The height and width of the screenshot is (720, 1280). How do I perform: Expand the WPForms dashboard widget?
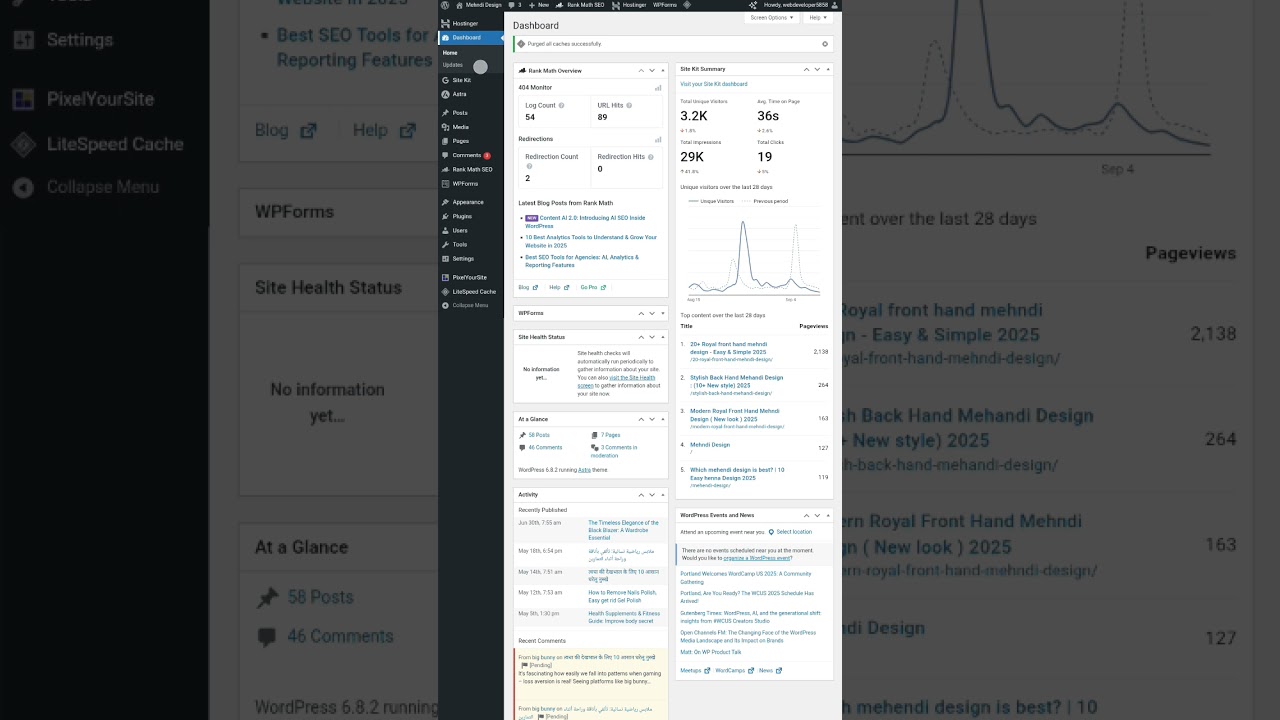662,313
